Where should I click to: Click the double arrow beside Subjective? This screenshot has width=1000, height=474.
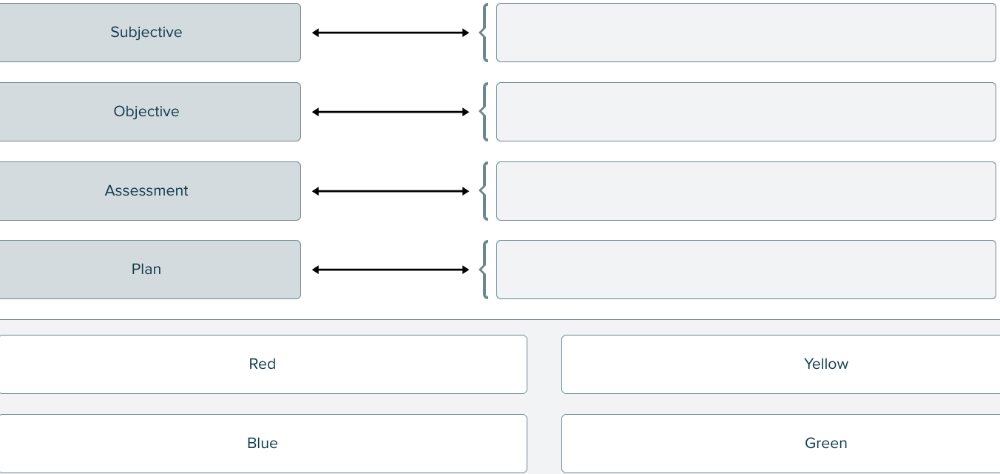390,33
